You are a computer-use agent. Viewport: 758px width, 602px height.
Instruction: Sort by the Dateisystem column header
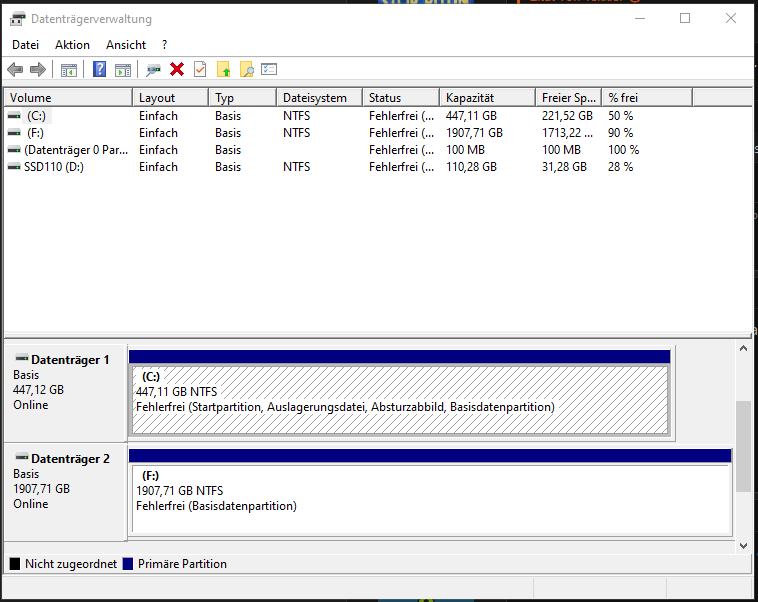point(320,98)
